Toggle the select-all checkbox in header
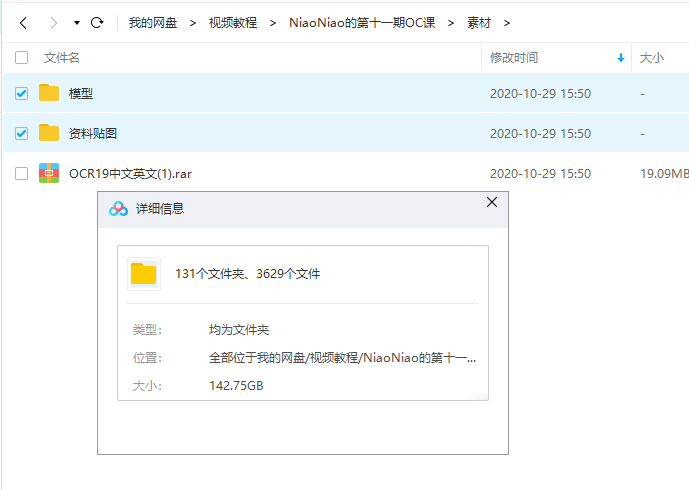 click(x=22, y=58)
